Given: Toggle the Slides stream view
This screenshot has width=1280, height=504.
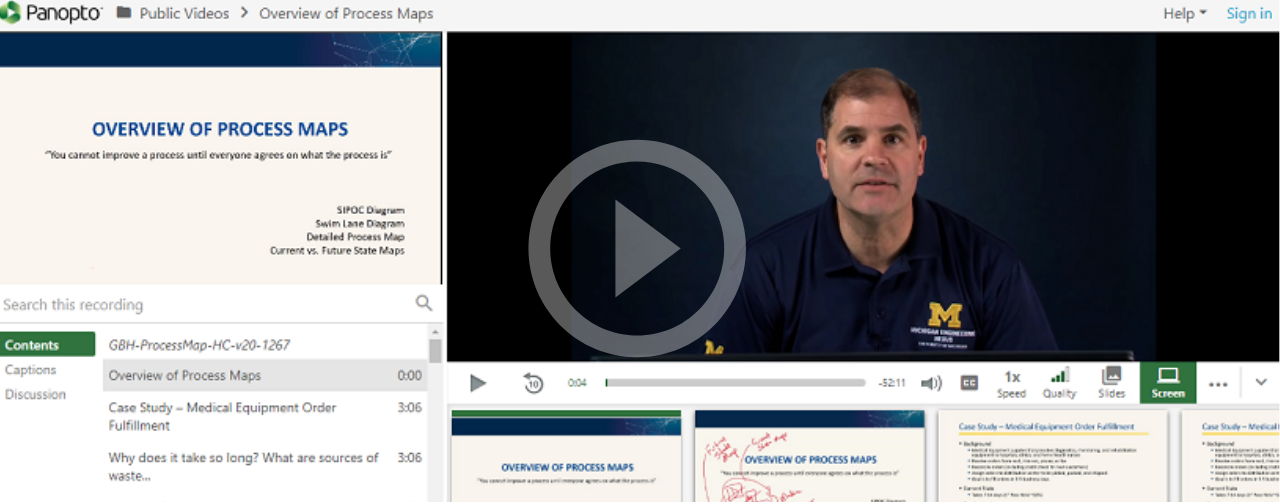Looking at the screenshot, I should pyautogui.click(x=1111, y=383).
